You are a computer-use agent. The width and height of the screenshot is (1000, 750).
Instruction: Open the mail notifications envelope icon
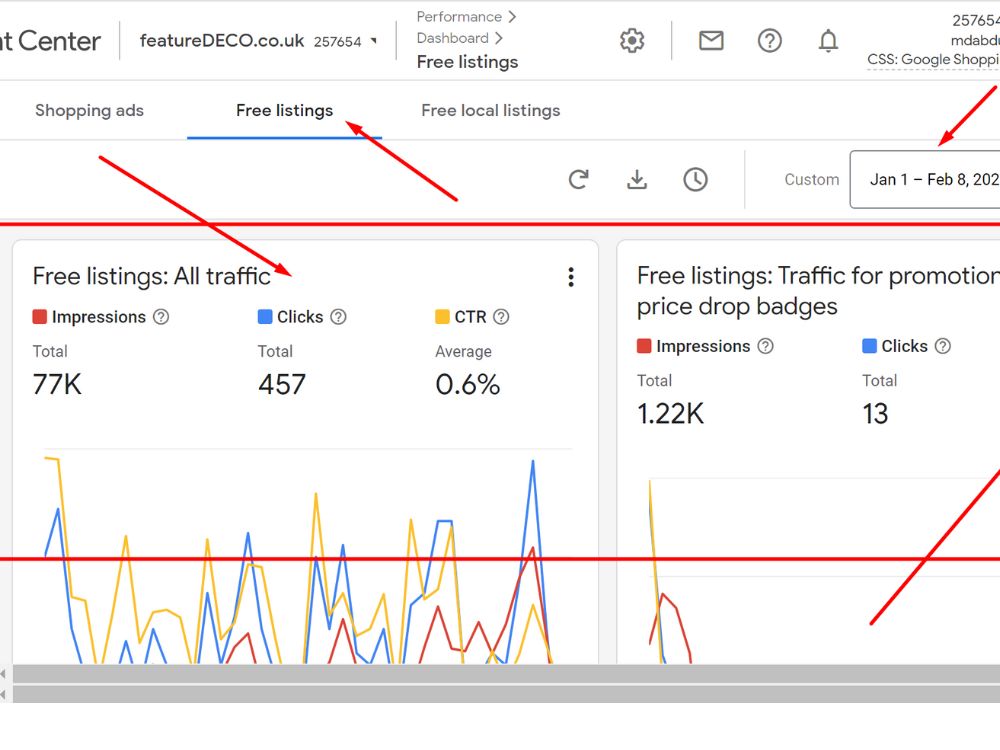coord(711,40)
